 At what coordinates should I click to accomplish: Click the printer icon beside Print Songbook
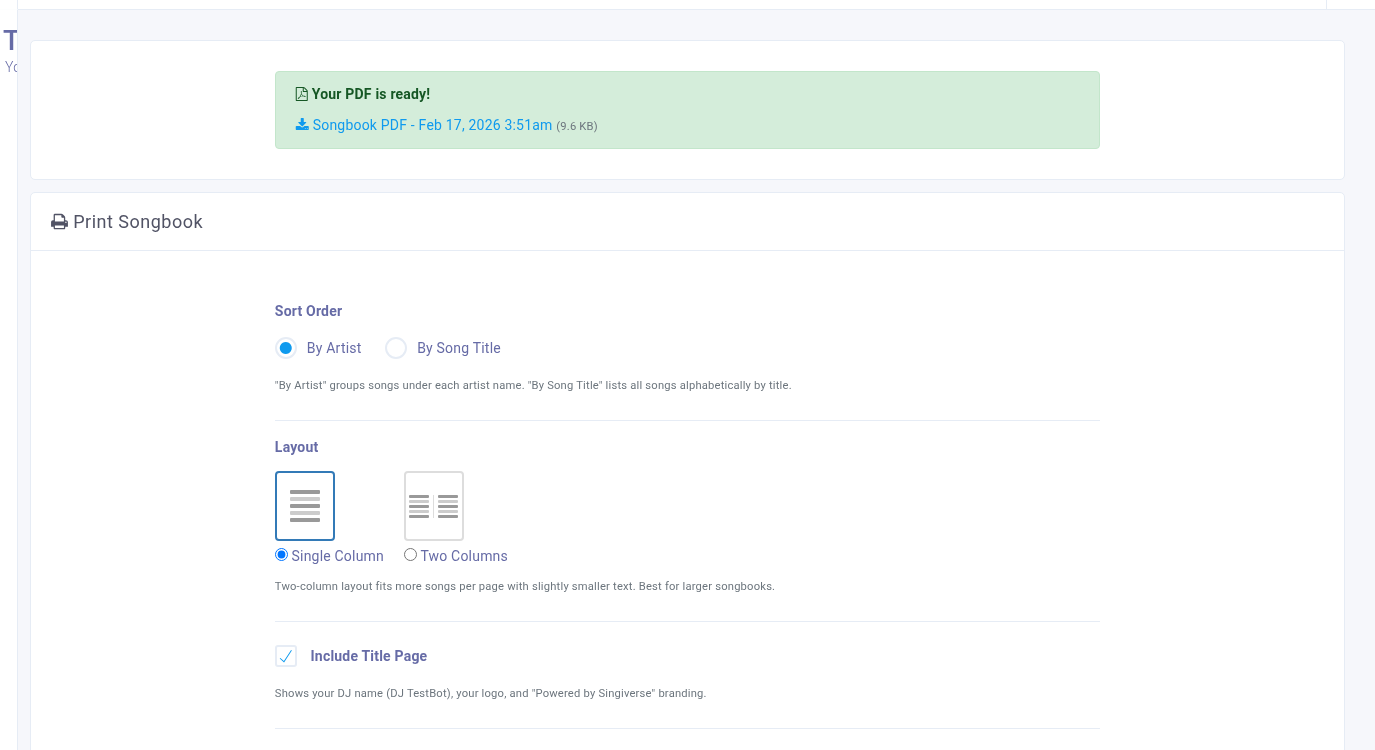[60, 222]
